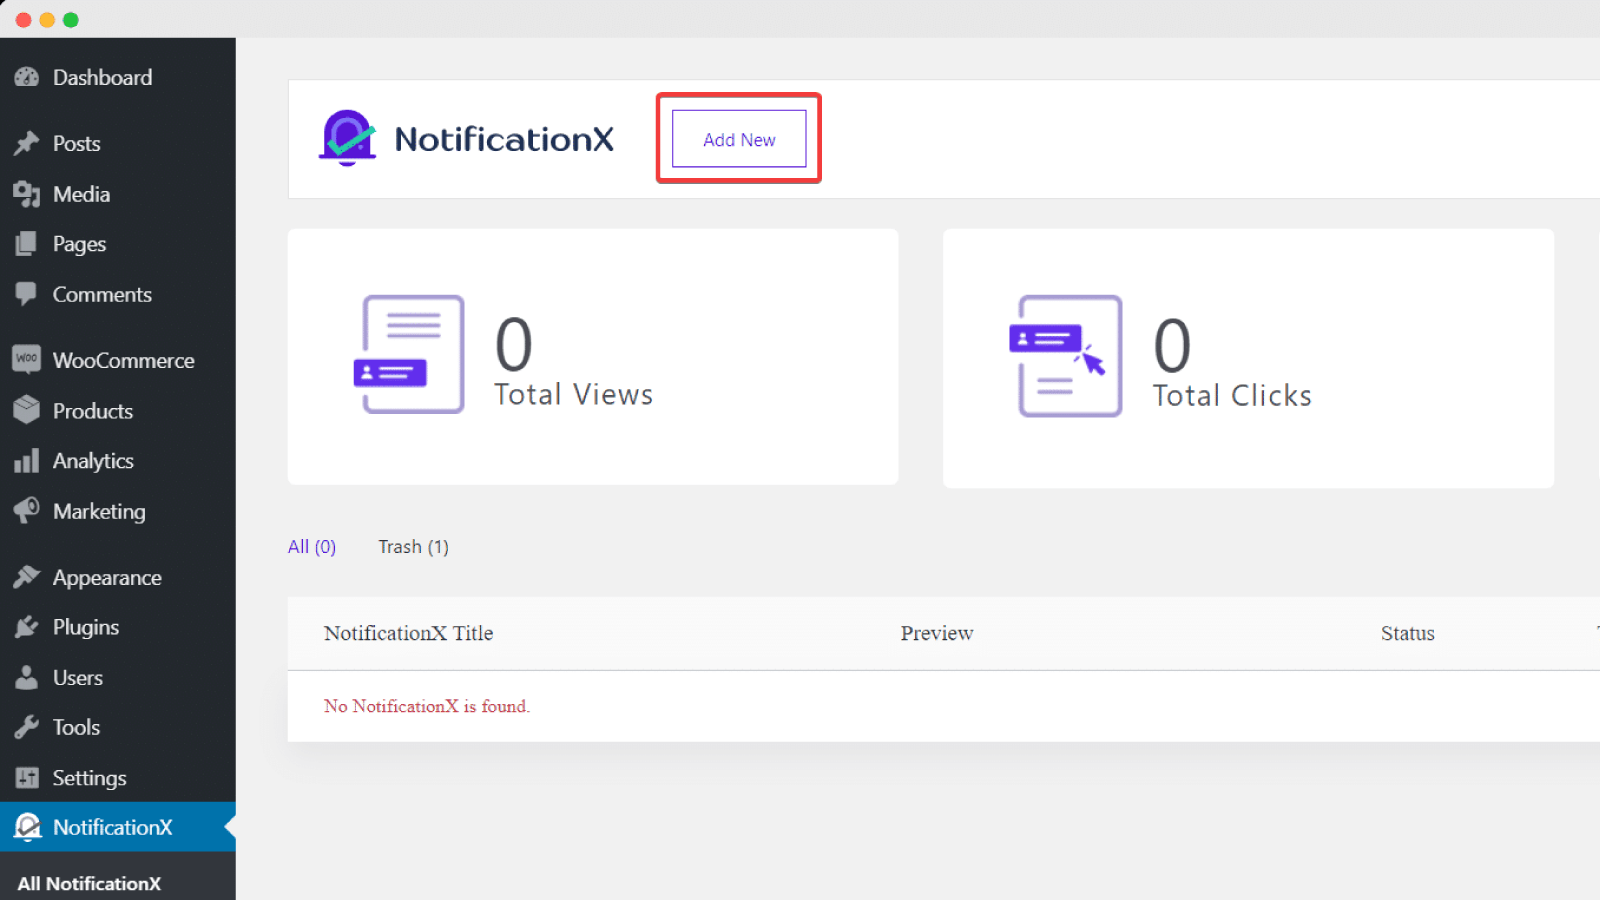Select the NotificationX sidebar menu

tap(118, 827)
